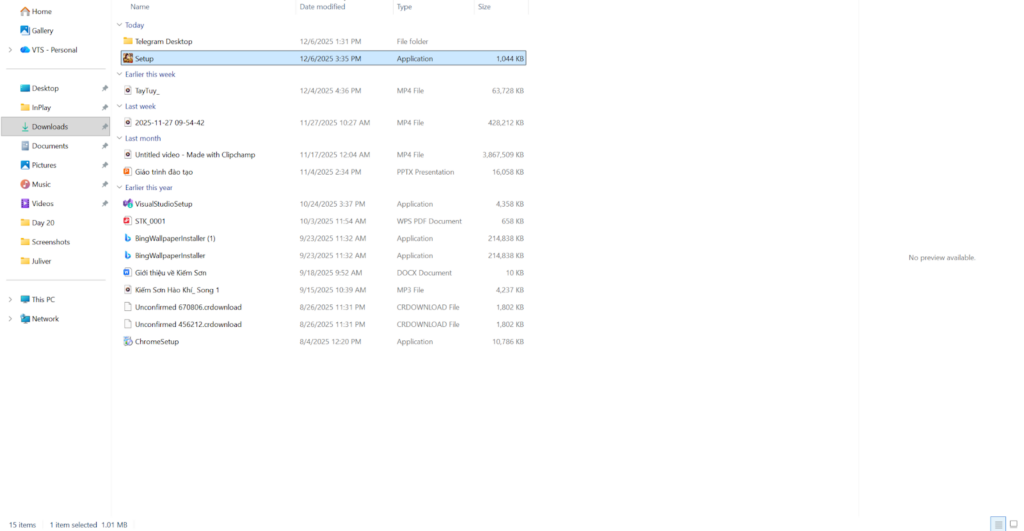1024x531 pixels.
Task: Select BingWallpaperInstaller (1) file
Action: (175, 238)
